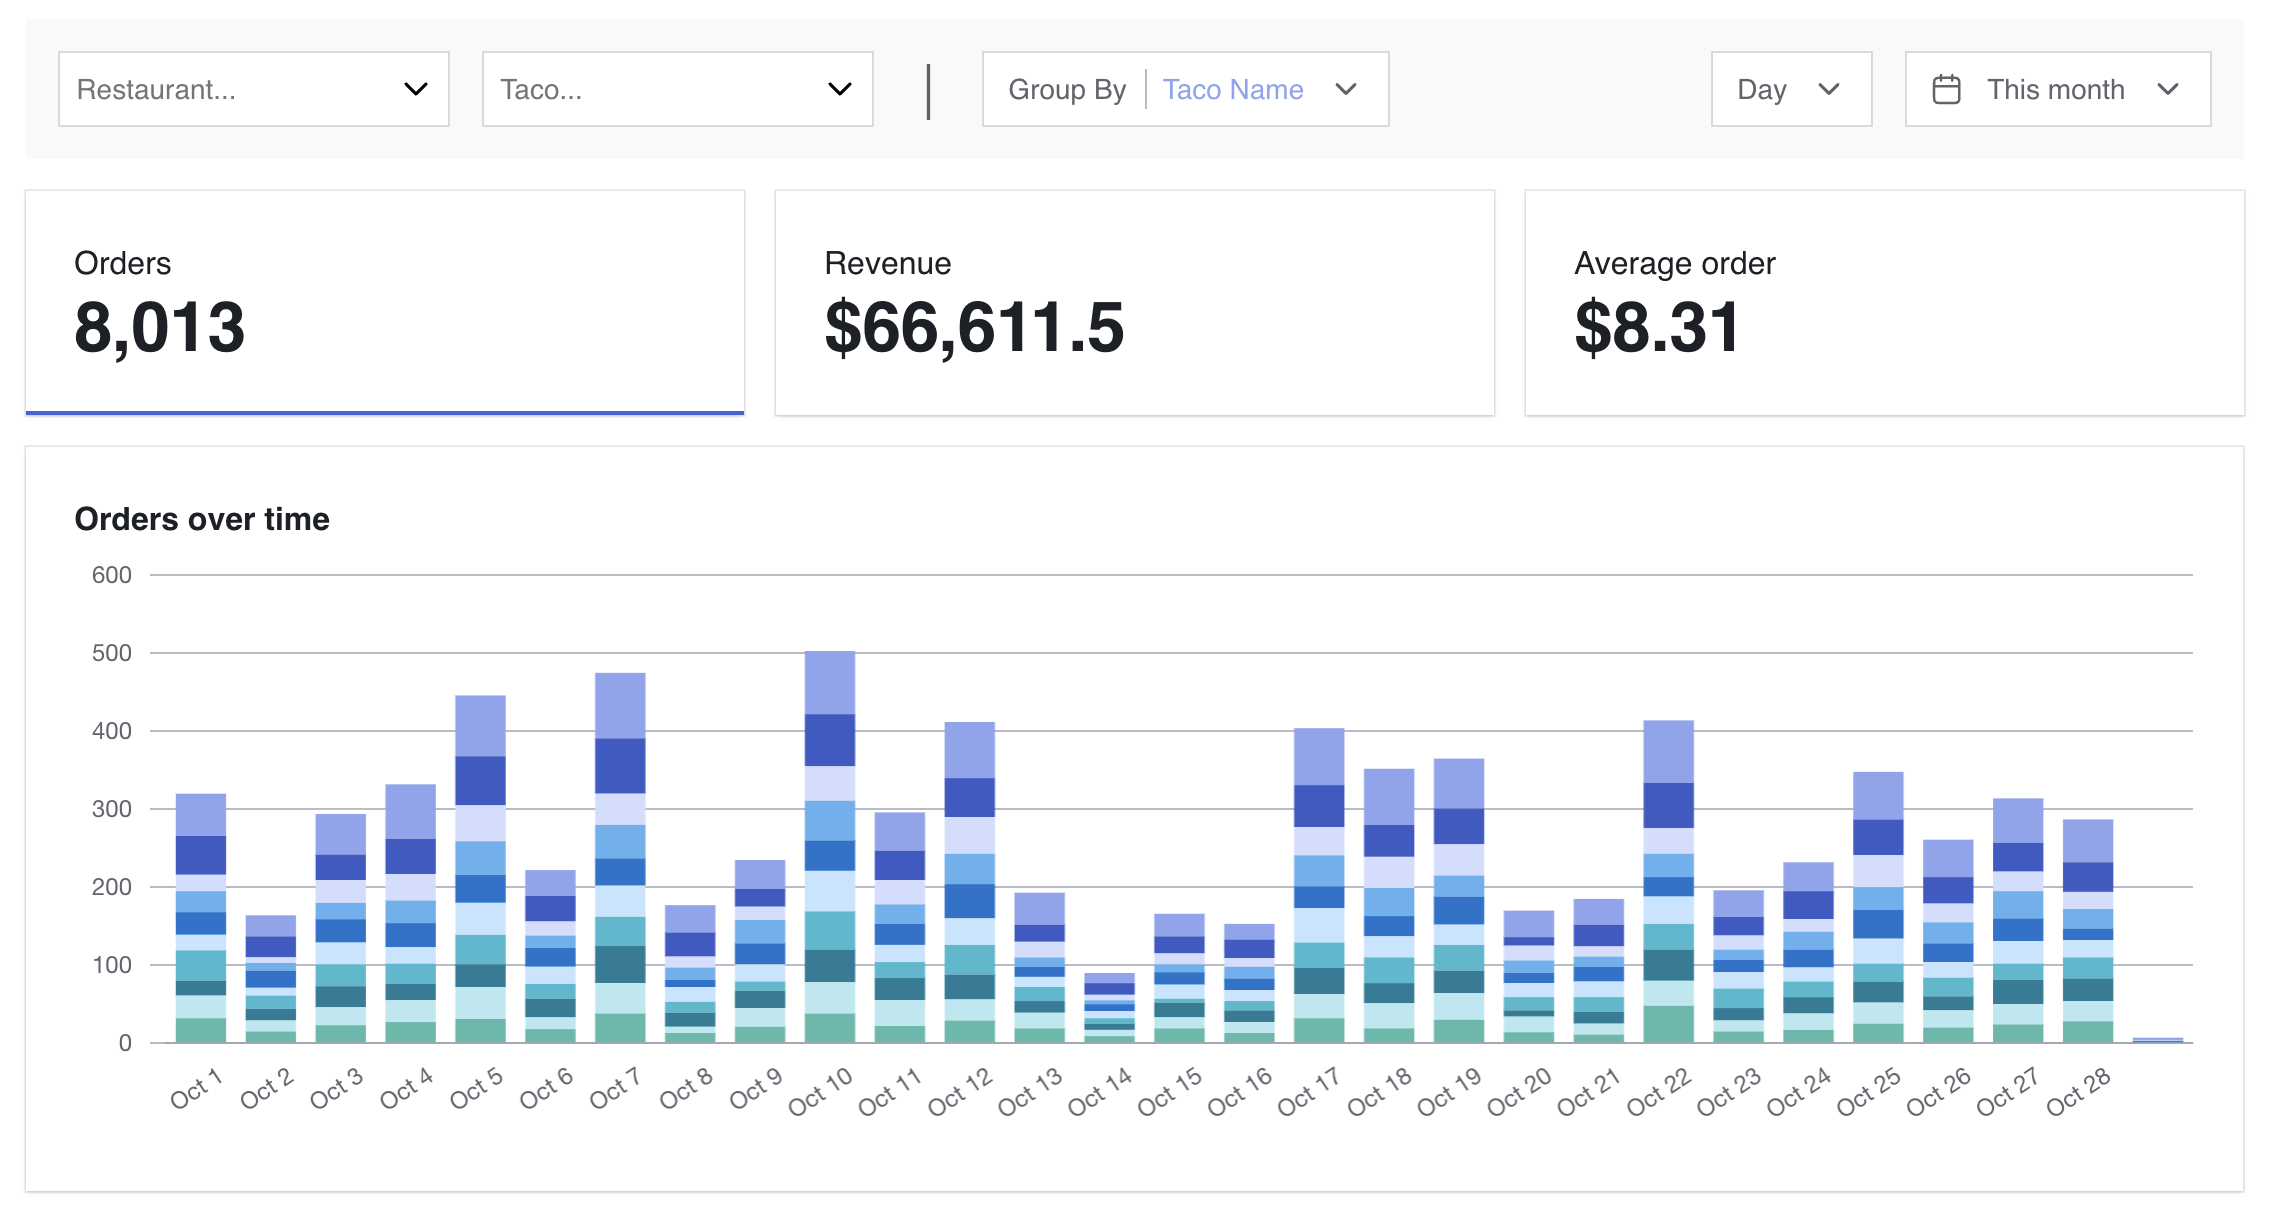Image resolution: width=2270 pixels, height=1222 pixels.
Task: Click the calendar icon beside This month
Action: point(1946,89)
